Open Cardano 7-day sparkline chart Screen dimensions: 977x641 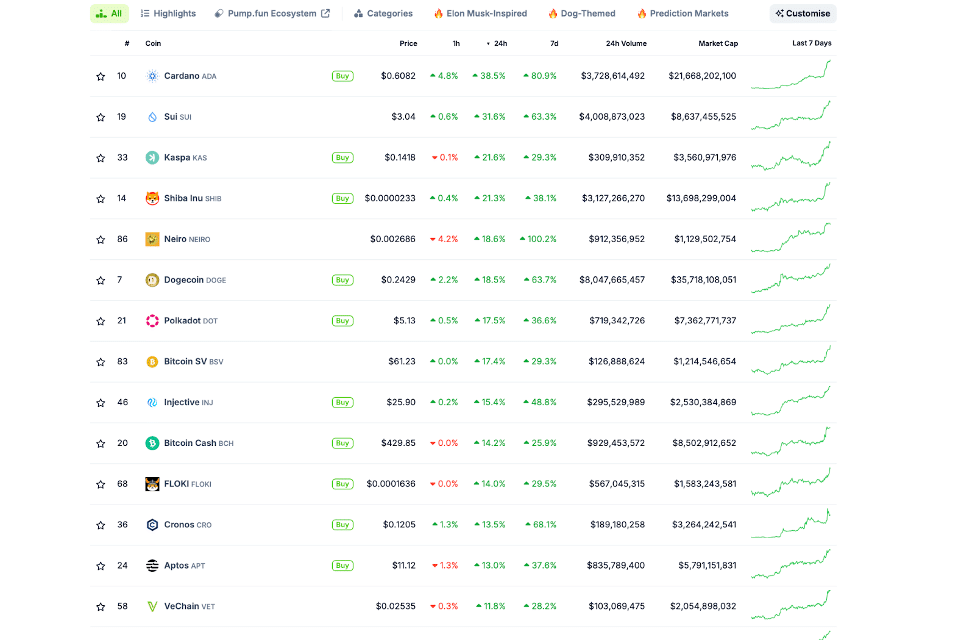791,75
